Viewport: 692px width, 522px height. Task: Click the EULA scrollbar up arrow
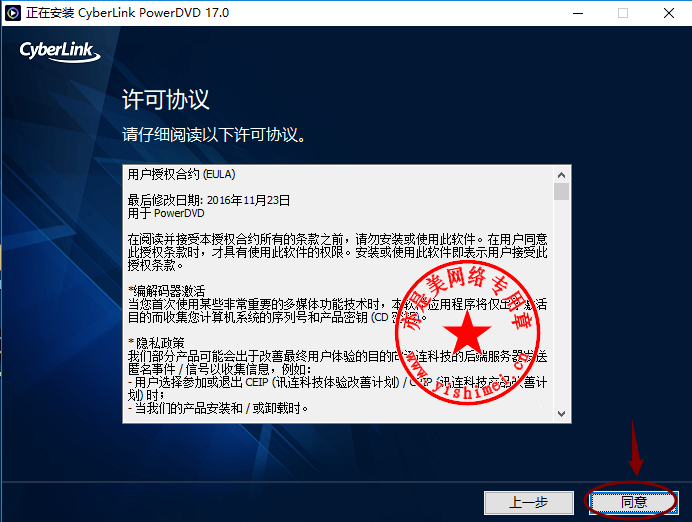point(561,175)
